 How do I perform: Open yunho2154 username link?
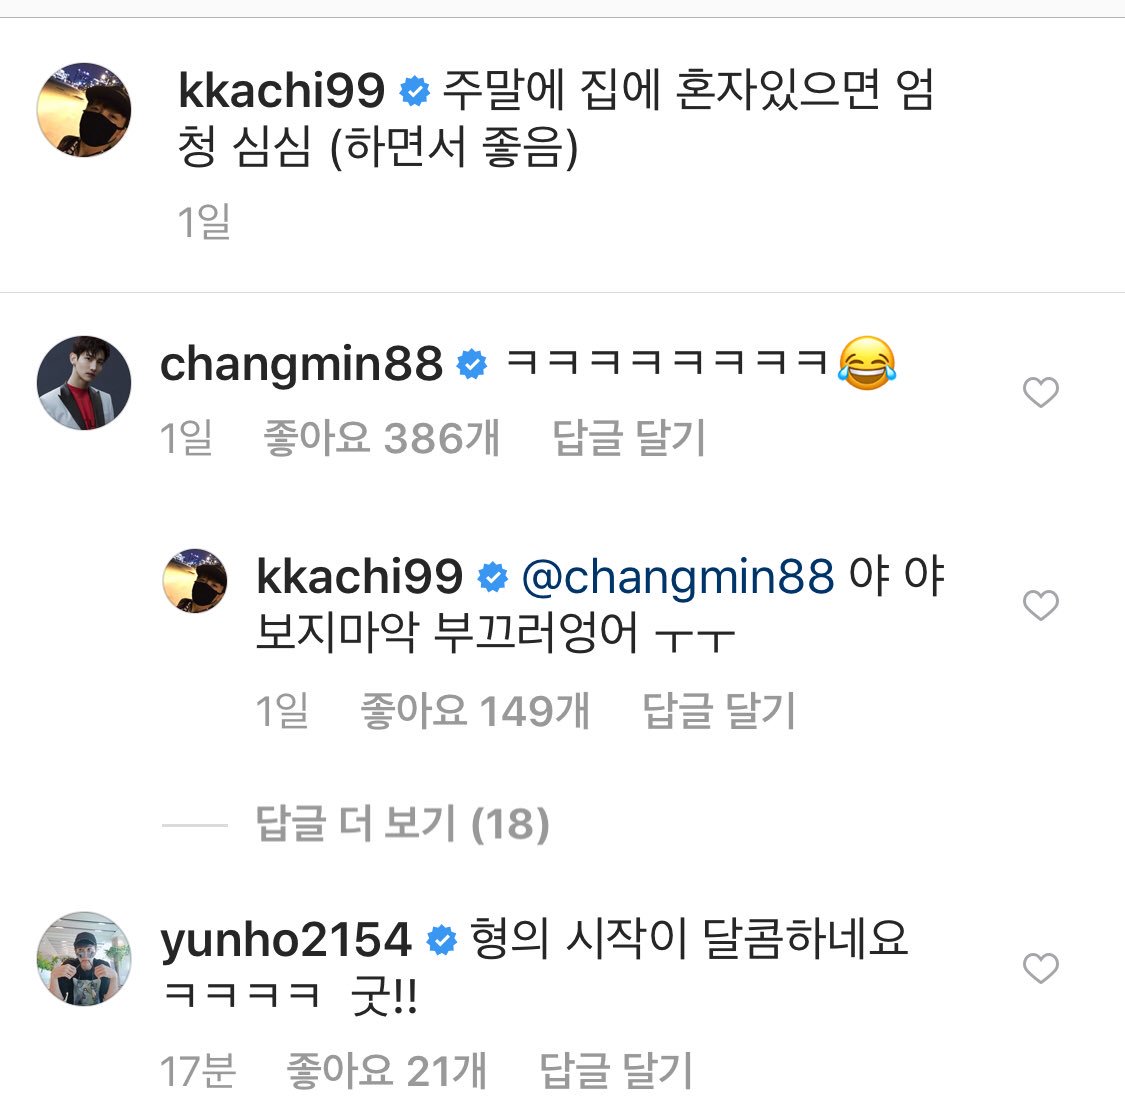(x=286, y=941)
